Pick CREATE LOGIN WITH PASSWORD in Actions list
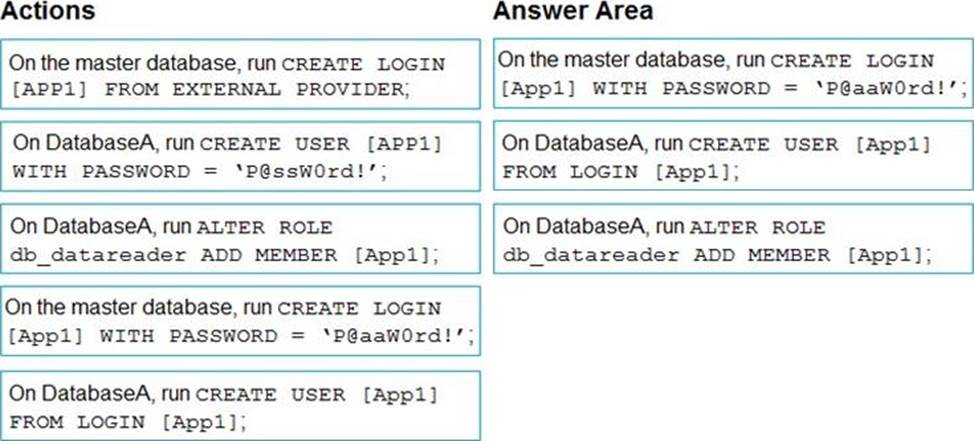974x441 pixels. click(240, 320)
